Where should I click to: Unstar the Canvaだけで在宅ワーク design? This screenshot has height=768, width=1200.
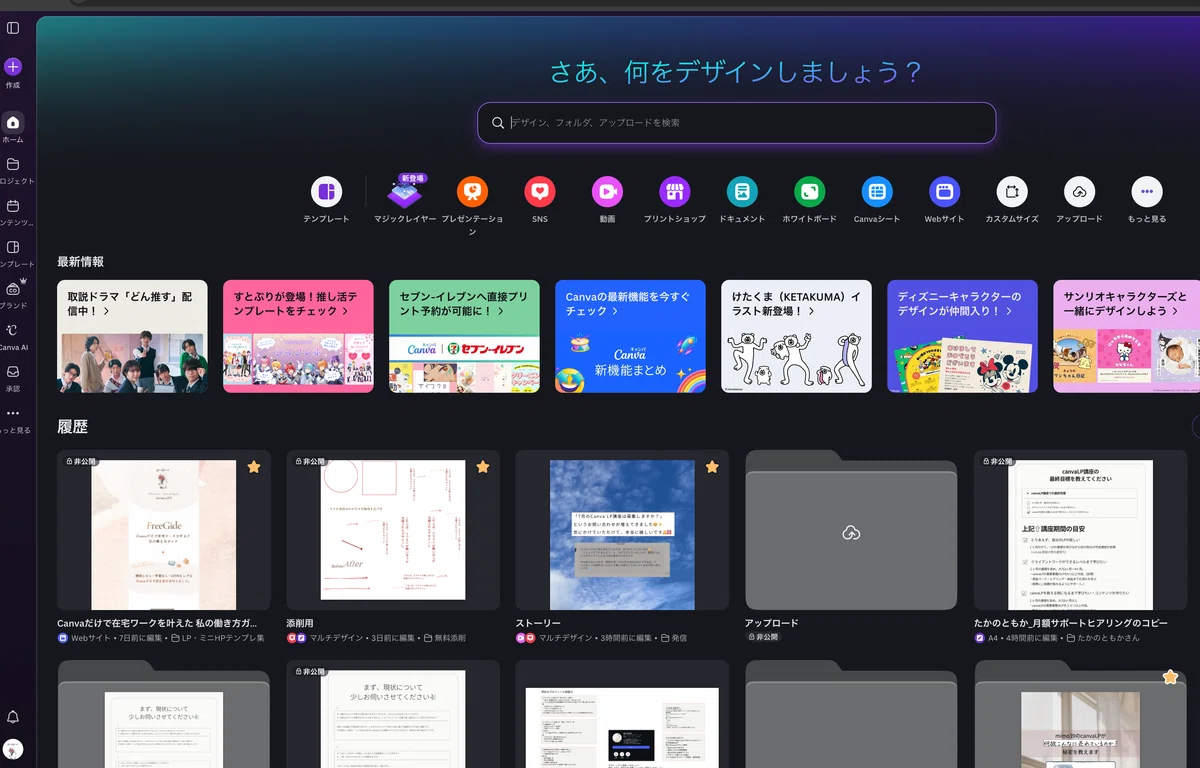(x=254, y=467)
